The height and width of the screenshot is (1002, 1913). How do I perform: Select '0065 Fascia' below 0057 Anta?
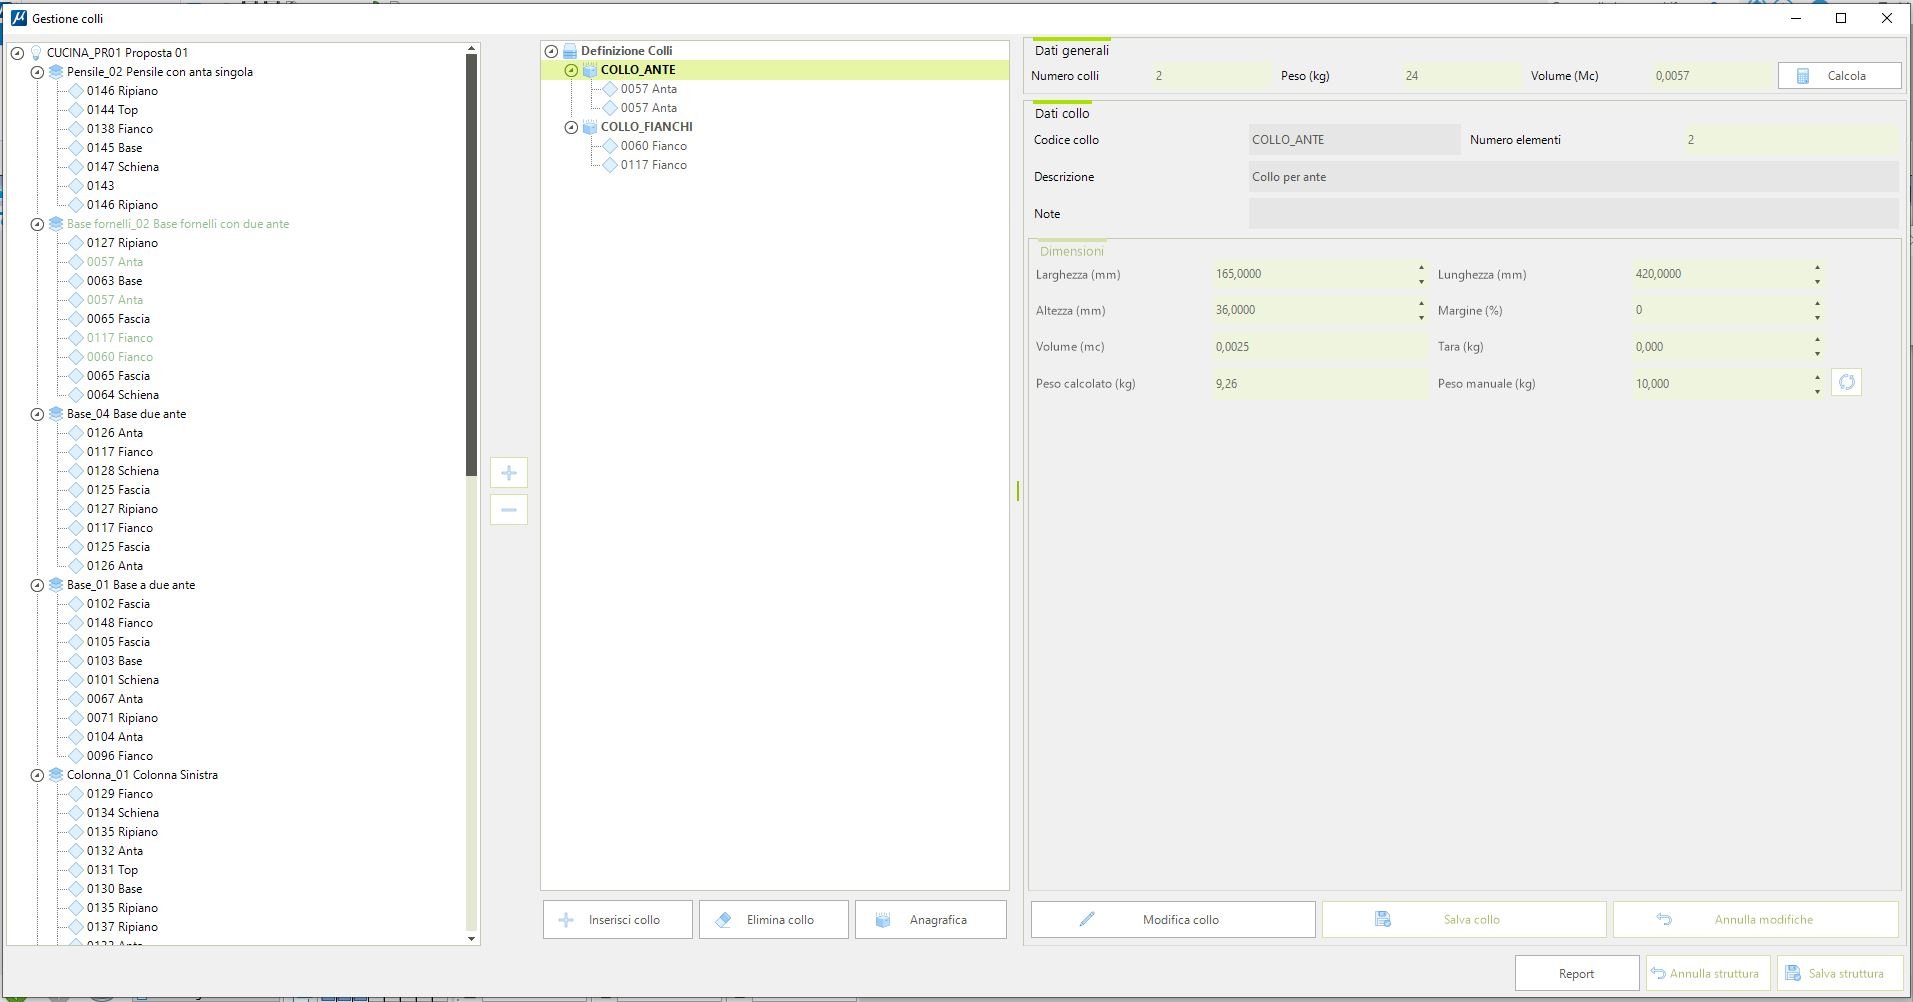point(118,319)
